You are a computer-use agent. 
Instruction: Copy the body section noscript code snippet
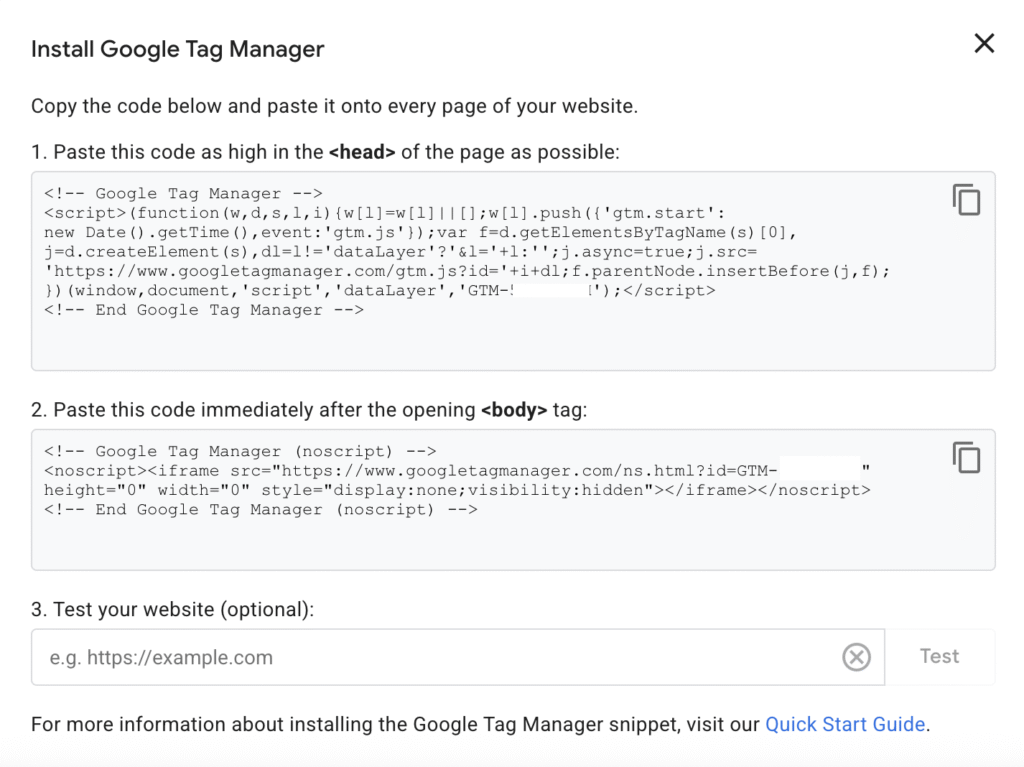coord(966,457)
